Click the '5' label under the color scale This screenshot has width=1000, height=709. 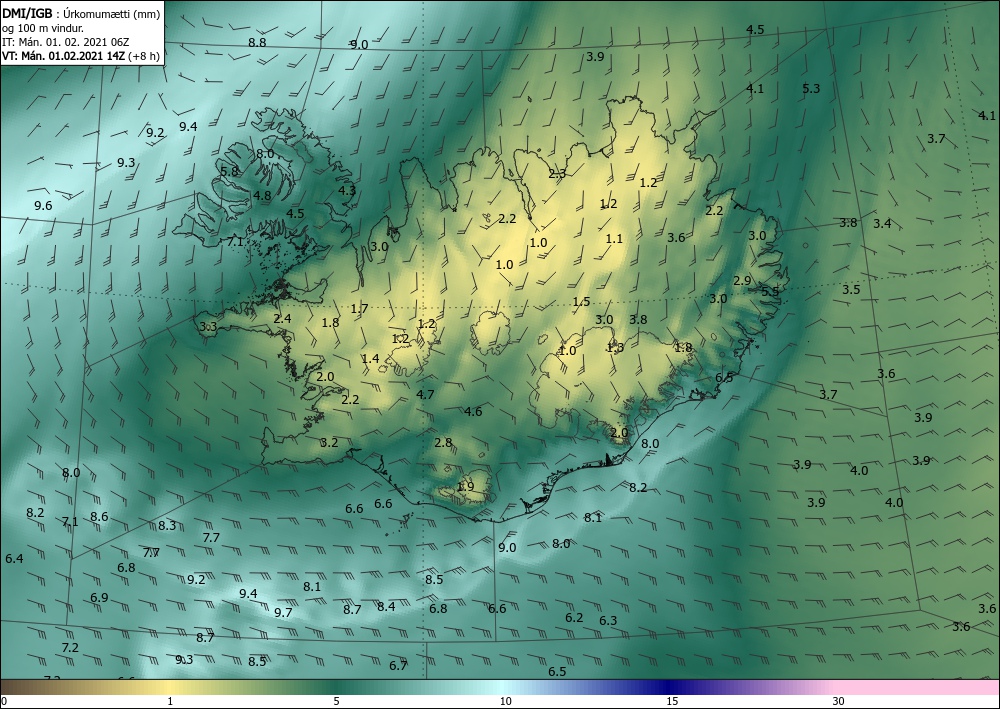336,701
